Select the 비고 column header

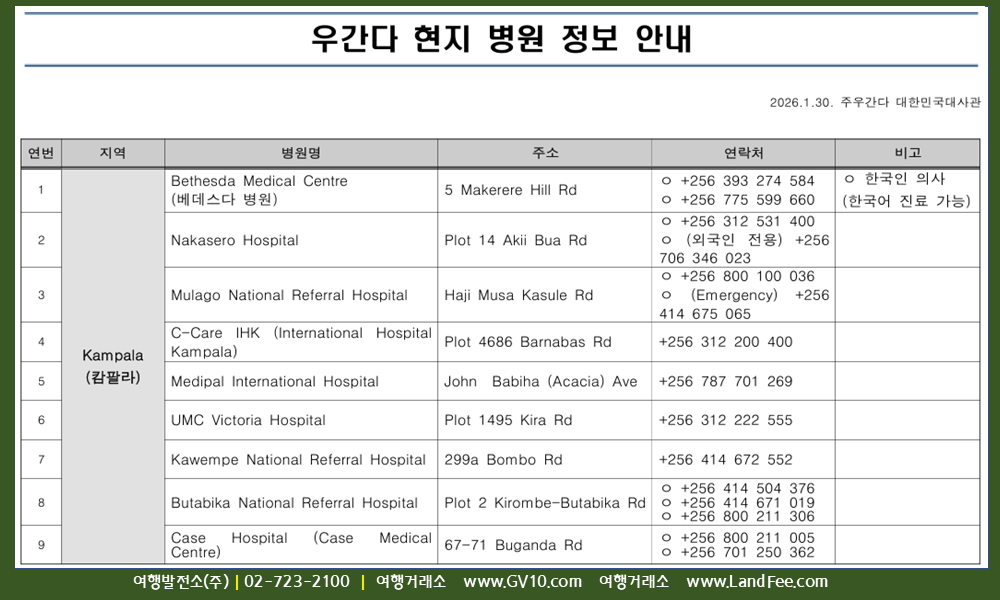pyautogui.click(x=907, y=153)
